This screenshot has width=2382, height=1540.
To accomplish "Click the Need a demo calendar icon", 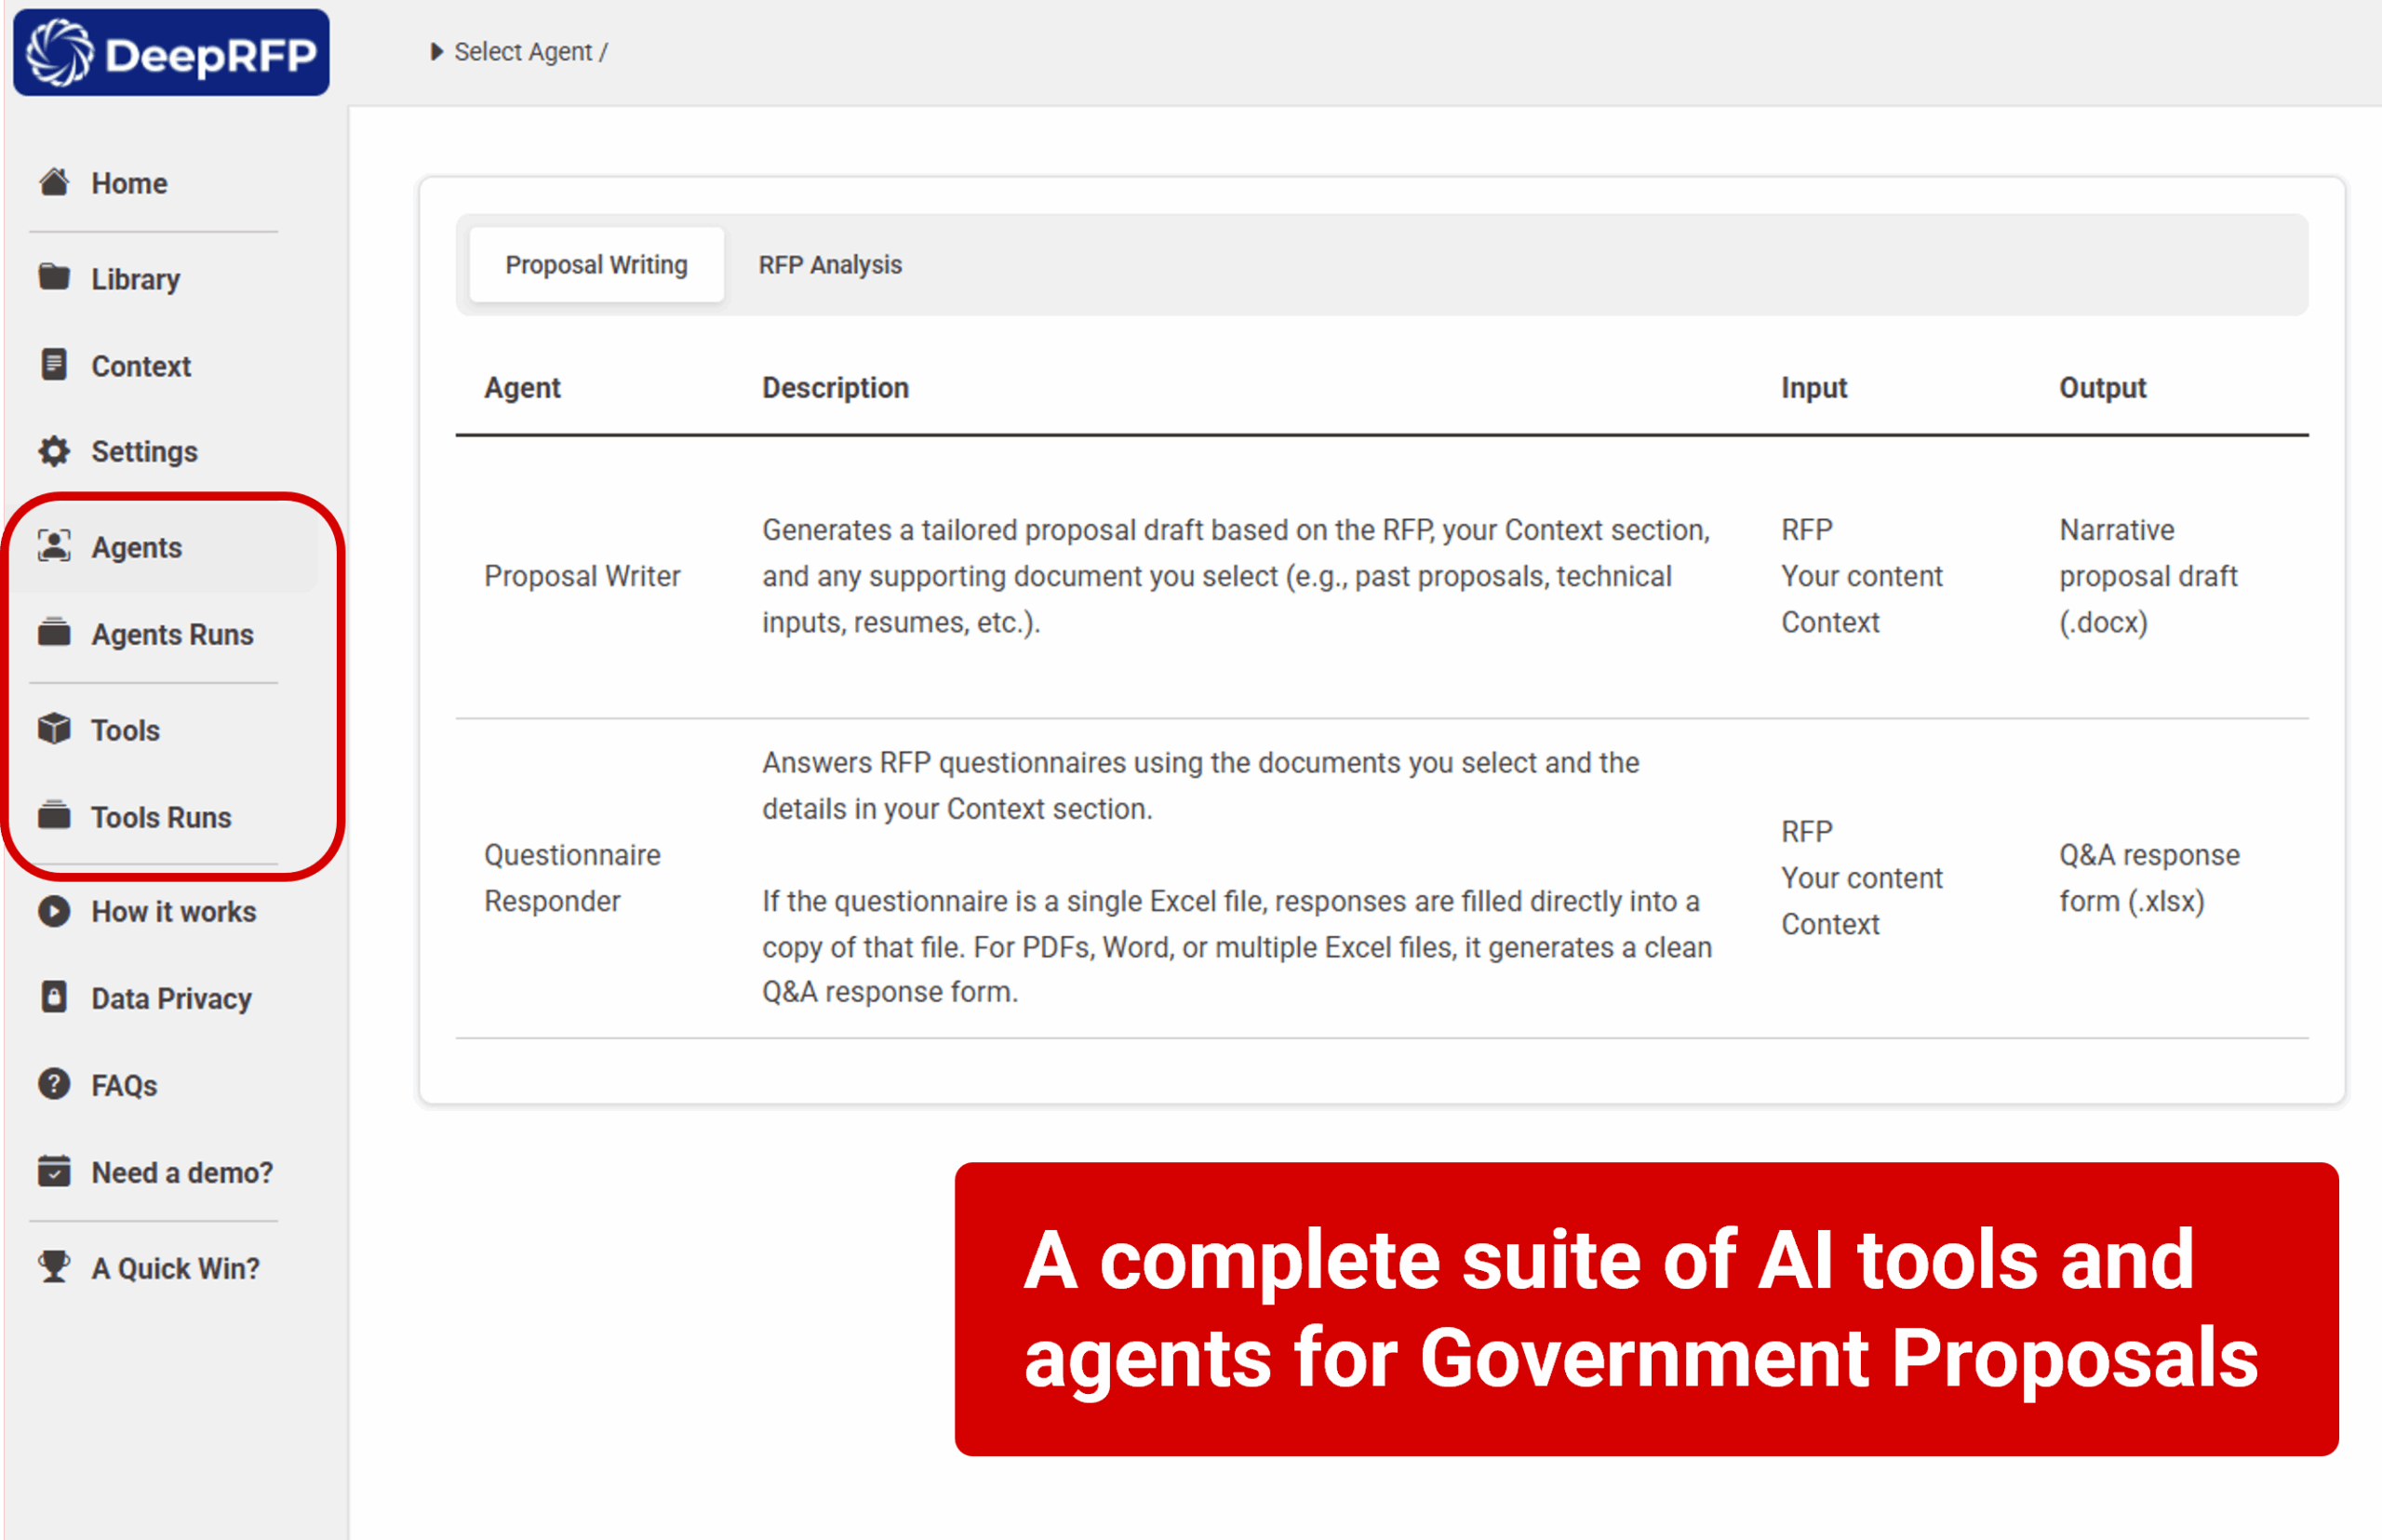I will coord(54,1171).
